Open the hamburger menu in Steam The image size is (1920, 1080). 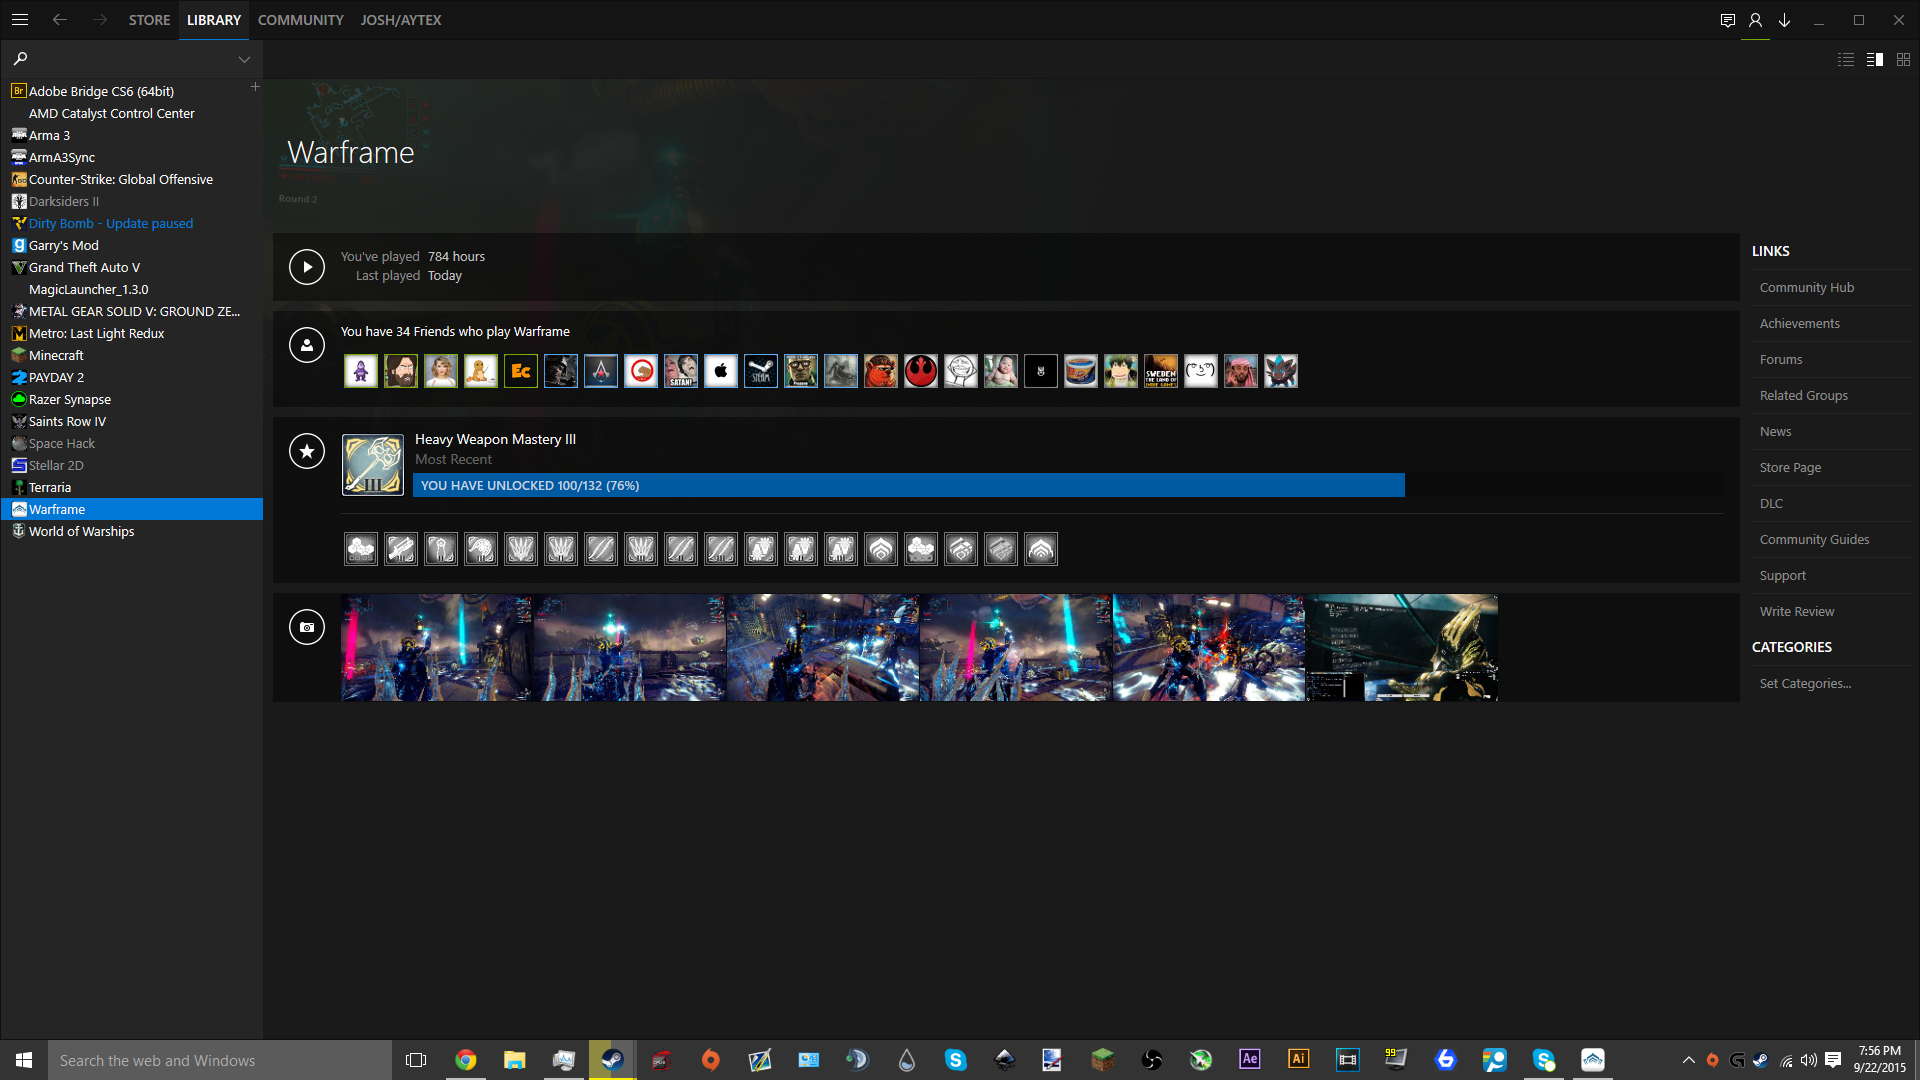click(20, 20)
